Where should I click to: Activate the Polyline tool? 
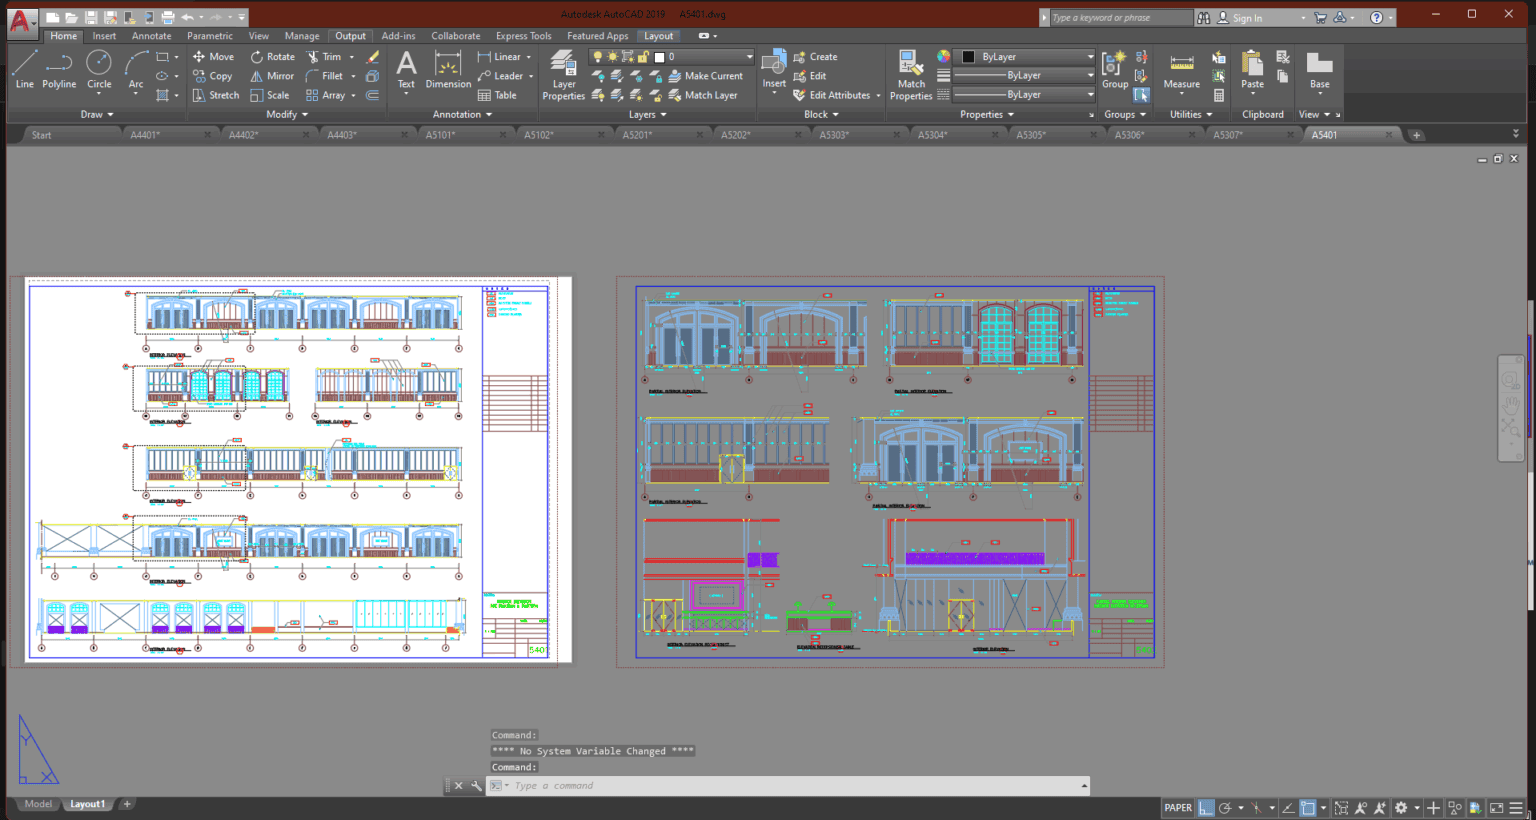(x=58, y=71)
